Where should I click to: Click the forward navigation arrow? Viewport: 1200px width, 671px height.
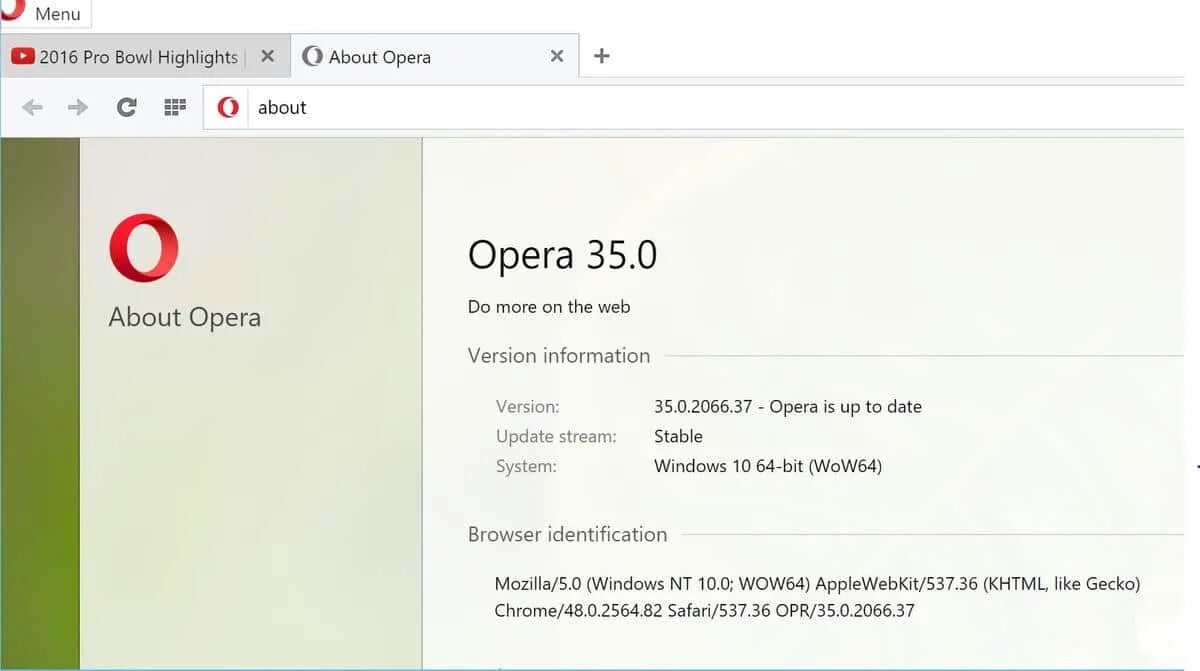(77, 107)
